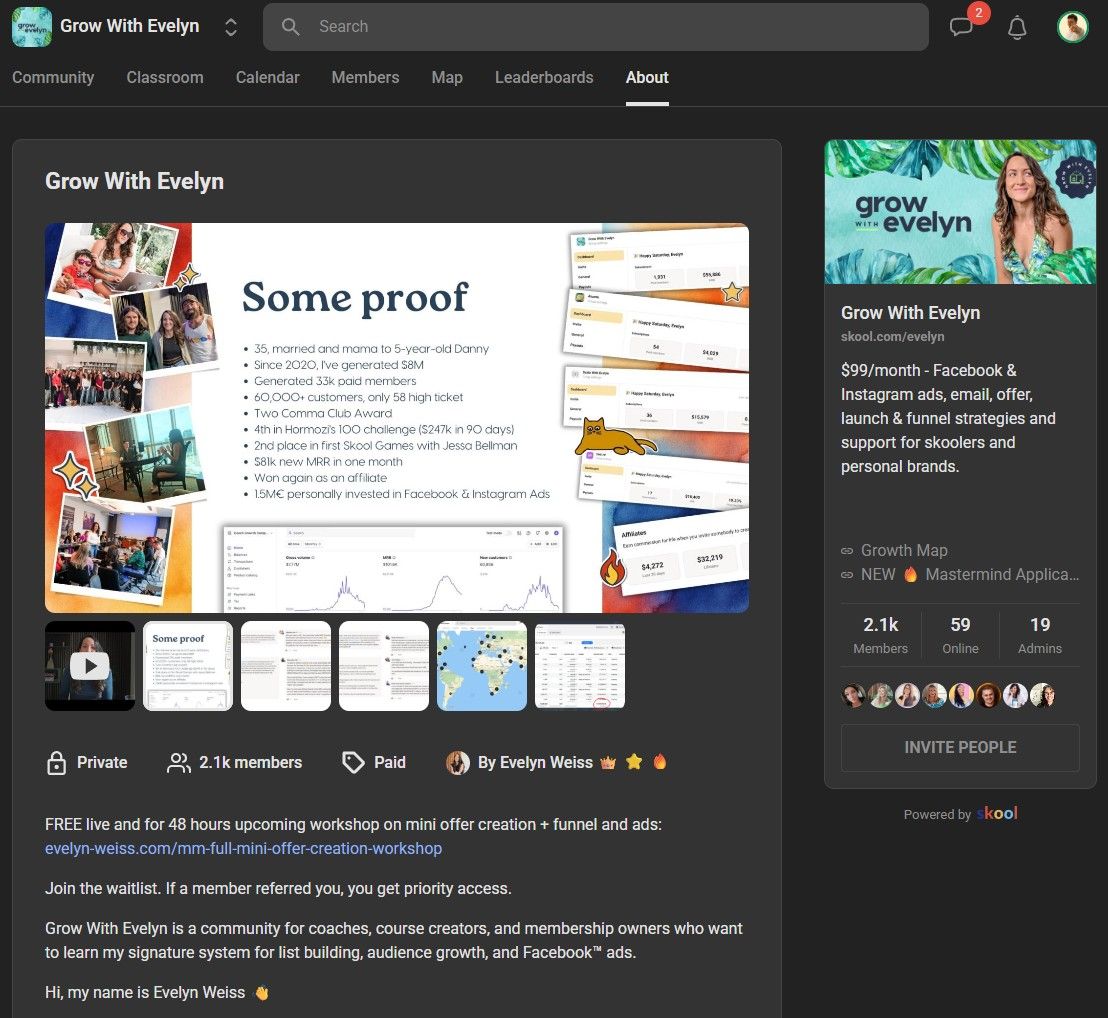The height and width of the screenshot is (1018, 1108).
Task: Click the sidebar Grow With Evelyn title
Action: (910, 313)
